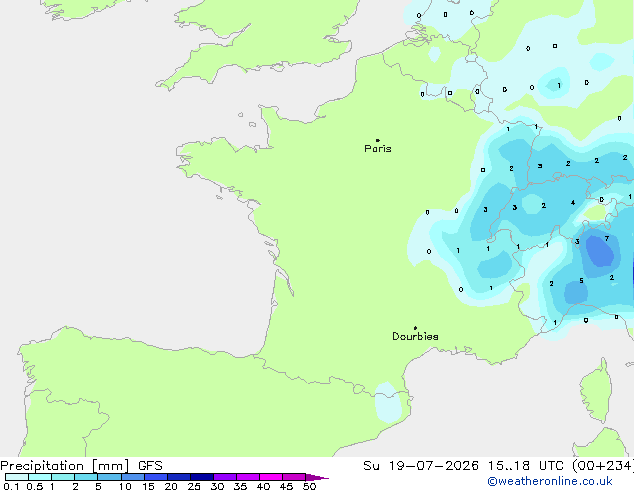
Task: Pick the 35–40 mm magenta legend swatch
Action: pos(248,477)
